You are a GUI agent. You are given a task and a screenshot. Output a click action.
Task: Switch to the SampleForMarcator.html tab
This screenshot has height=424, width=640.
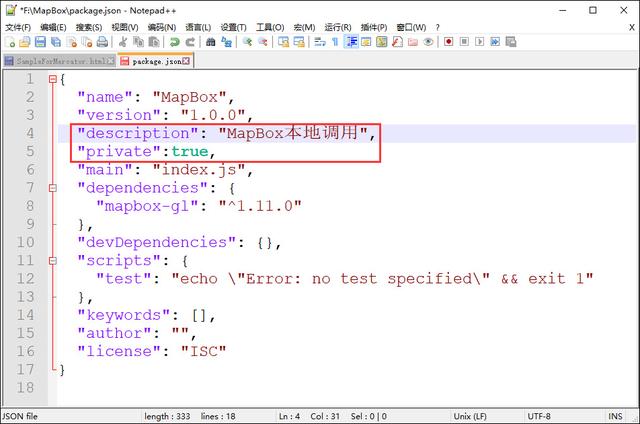pyautogui.click(x=60, y=61)
